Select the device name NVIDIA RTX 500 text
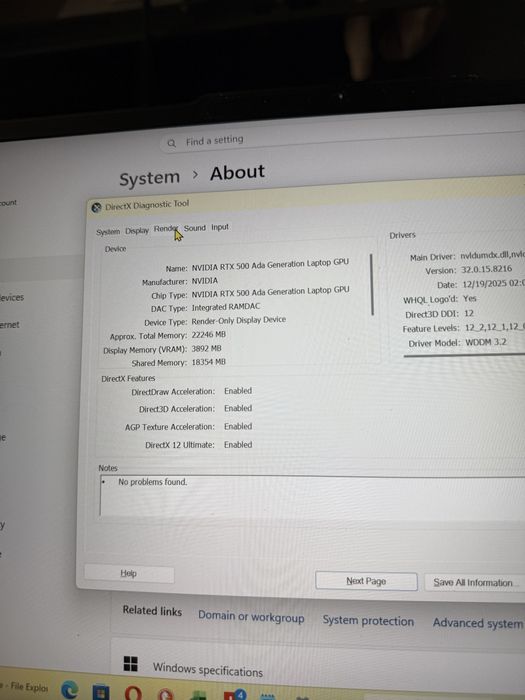 270,265
